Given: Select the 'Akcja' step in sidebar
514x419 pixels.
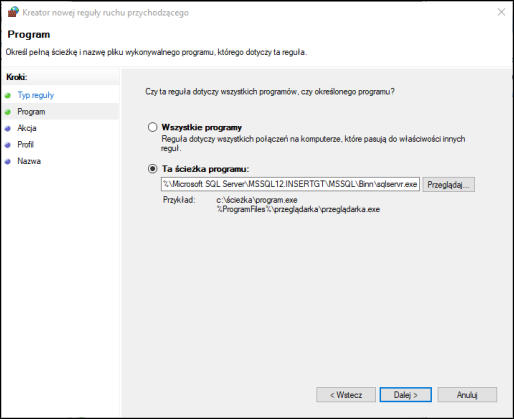Looking at the screenshot, I should [x=27, y=128].
